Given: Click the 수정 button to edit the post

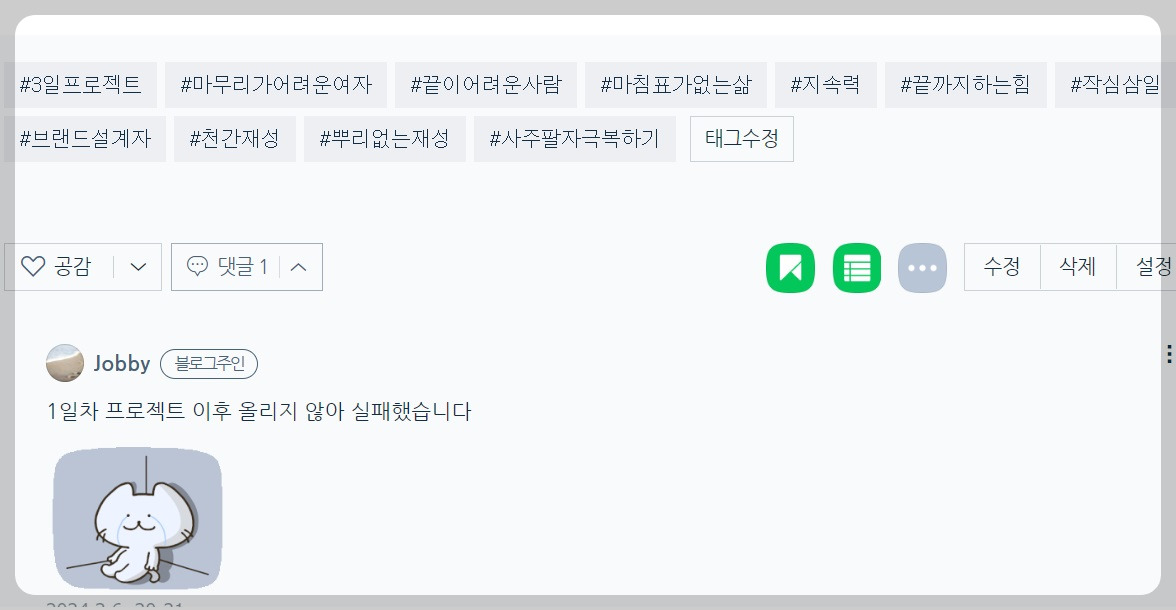Looking at the screenshot, I should click(1002, 266).
